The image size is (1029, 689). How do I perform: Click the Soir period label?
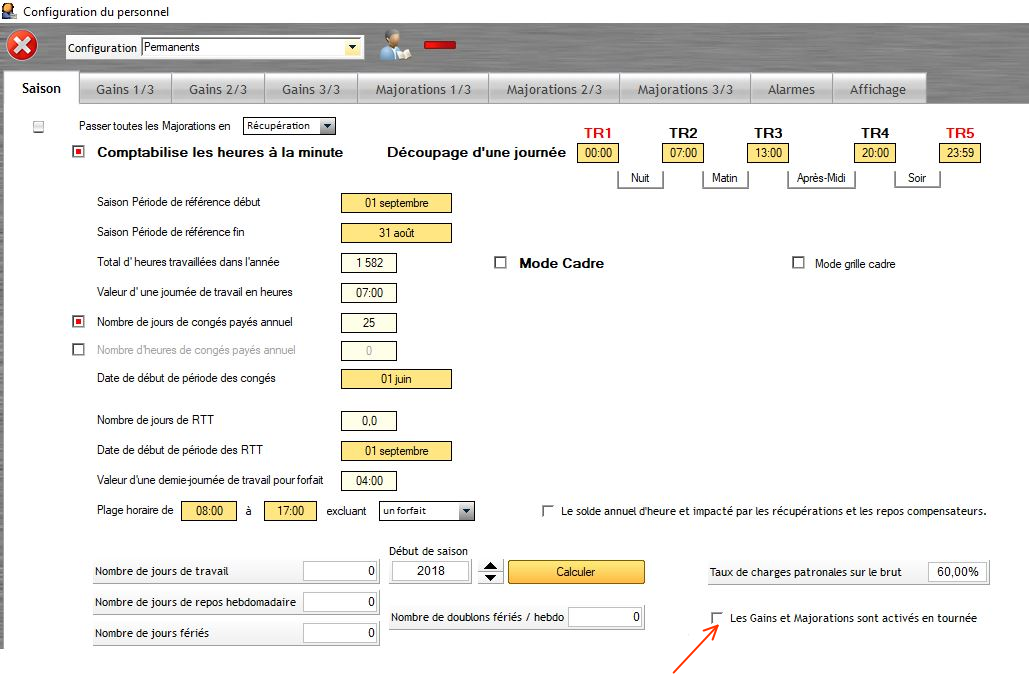[917, 178]
